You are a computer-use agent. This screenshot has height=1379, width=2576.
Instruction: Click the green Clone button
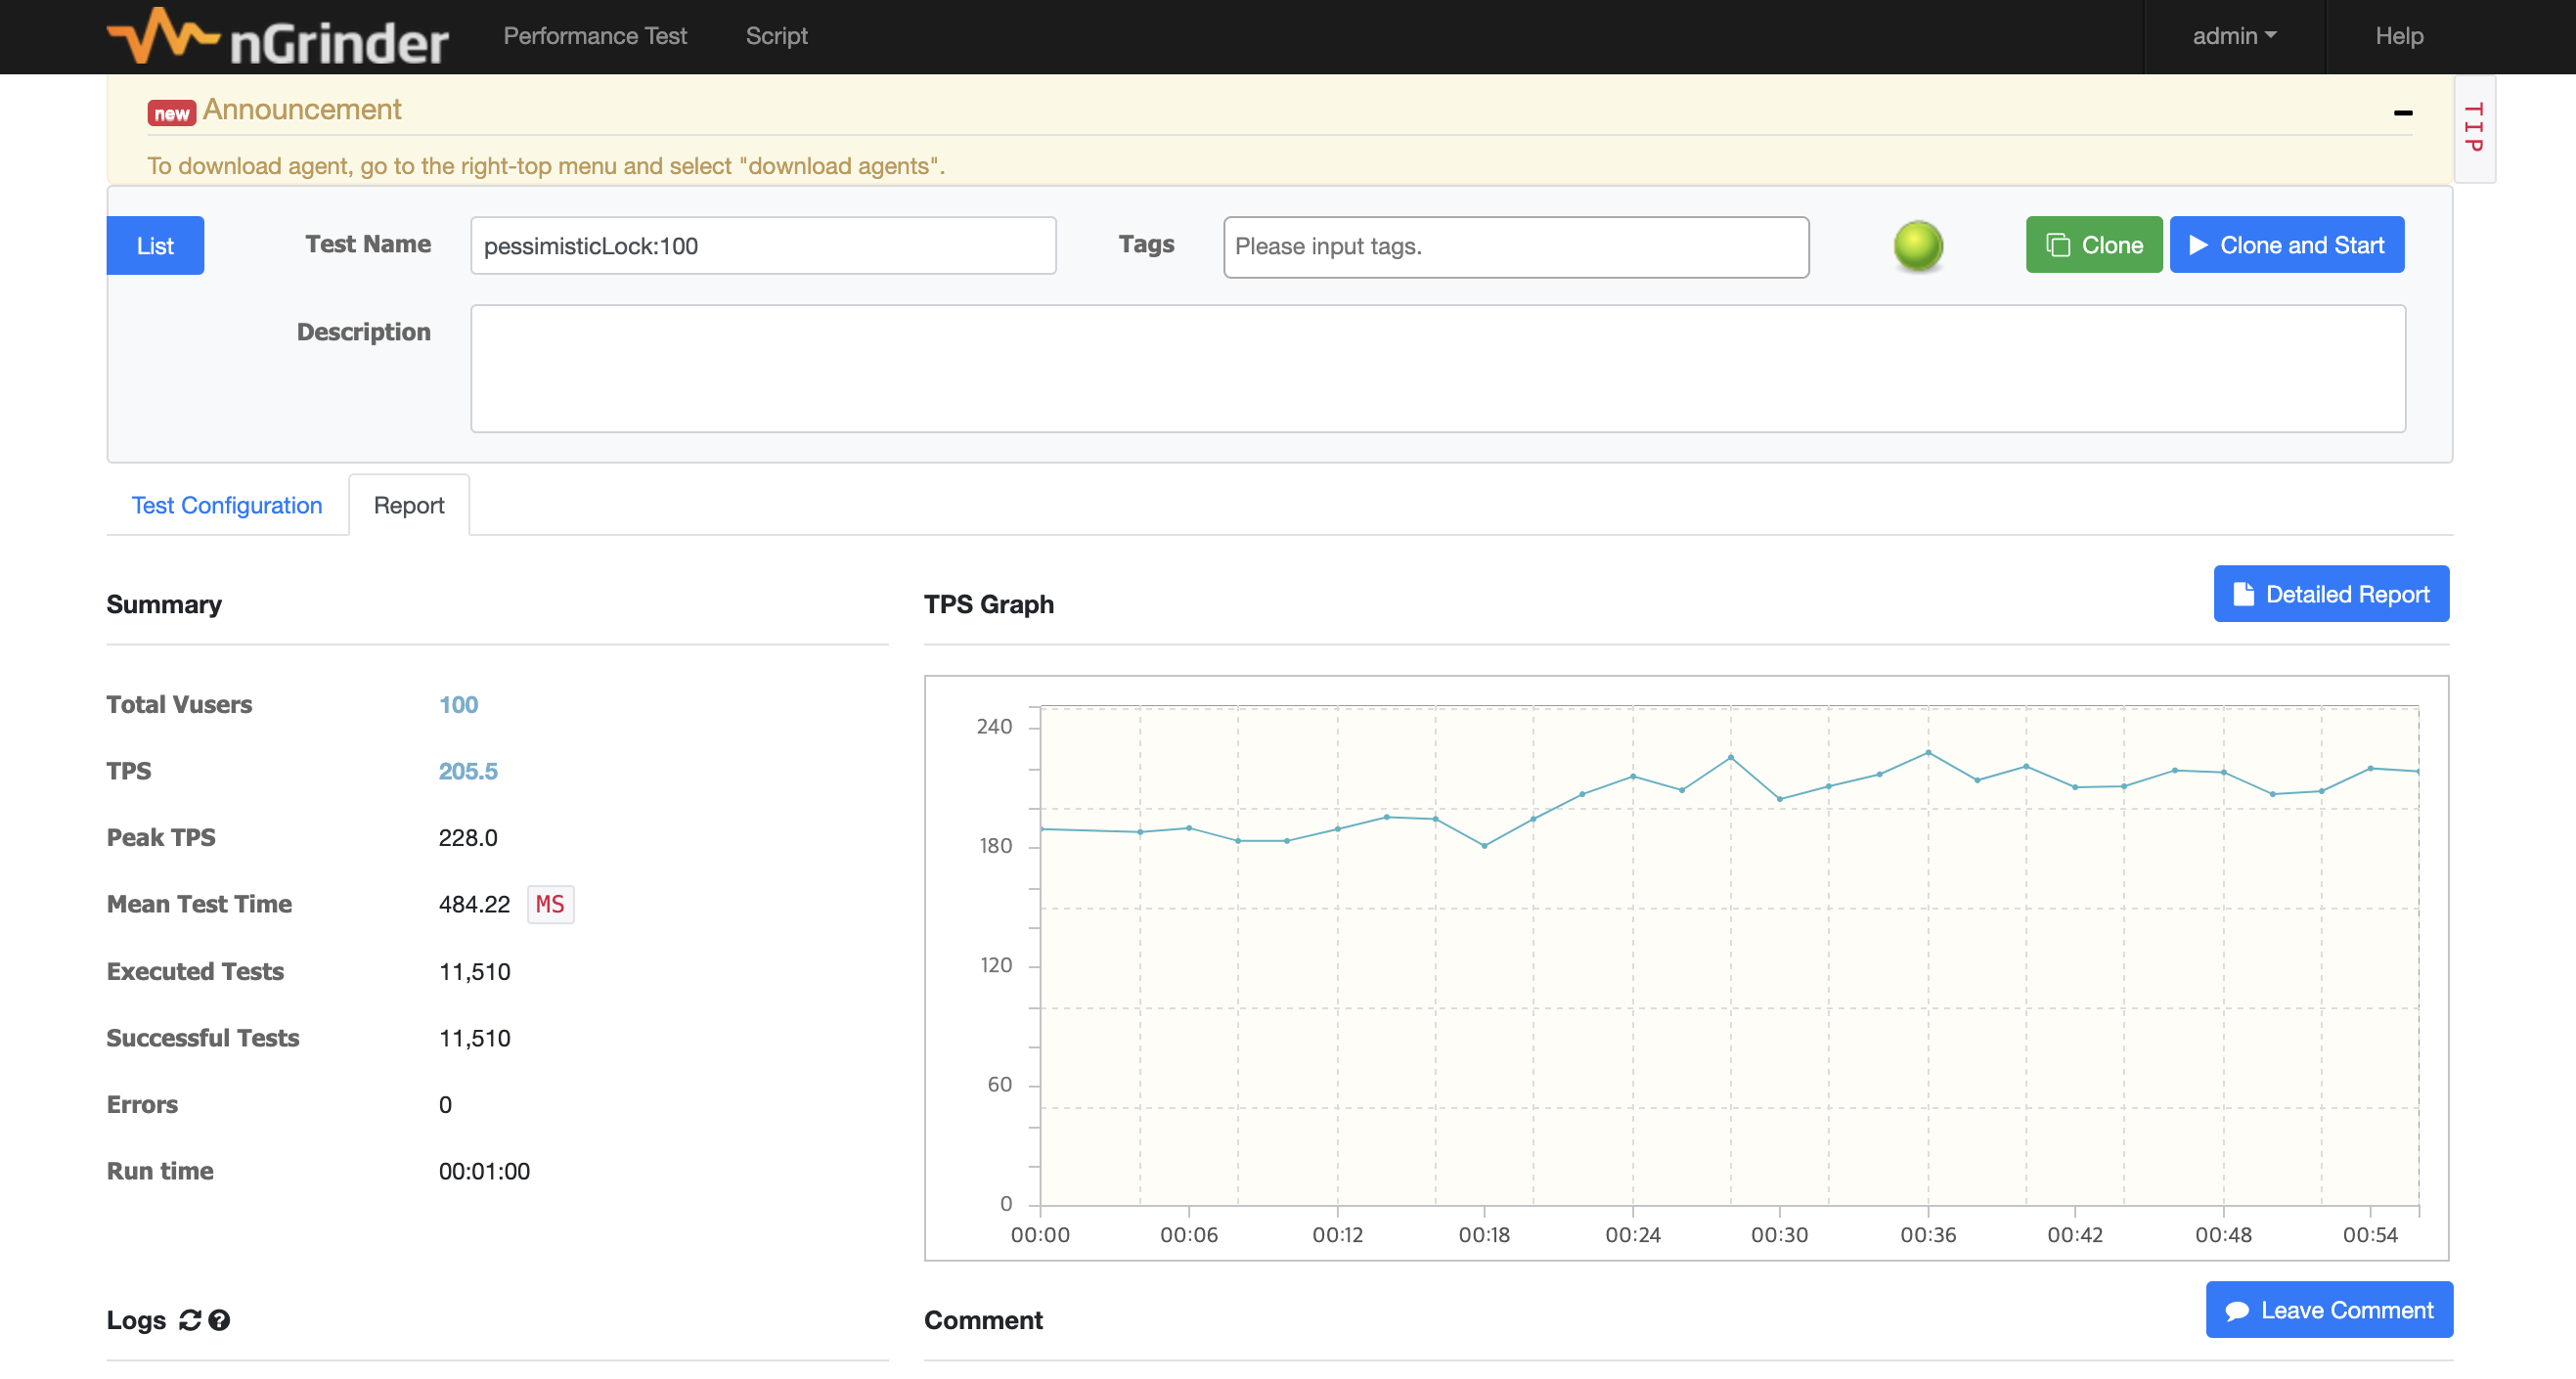point(2093,245)
